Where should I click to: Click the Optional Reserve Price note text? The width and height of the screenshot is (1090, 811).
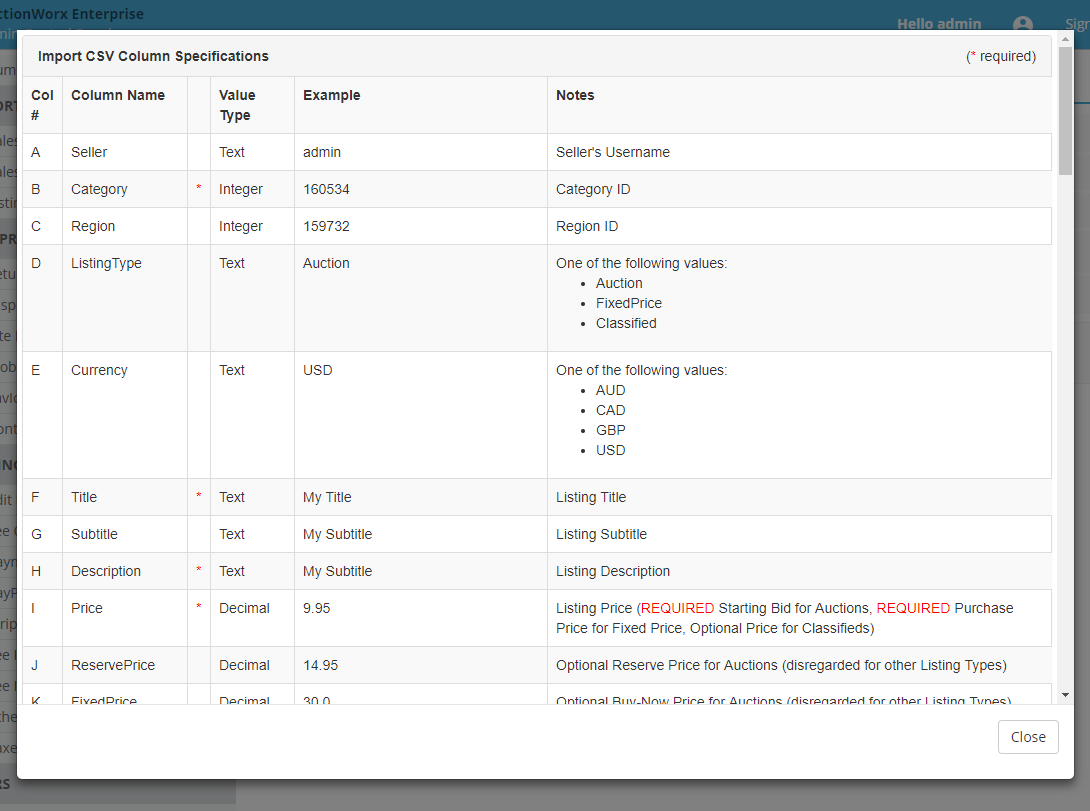[x=781, y=665]
